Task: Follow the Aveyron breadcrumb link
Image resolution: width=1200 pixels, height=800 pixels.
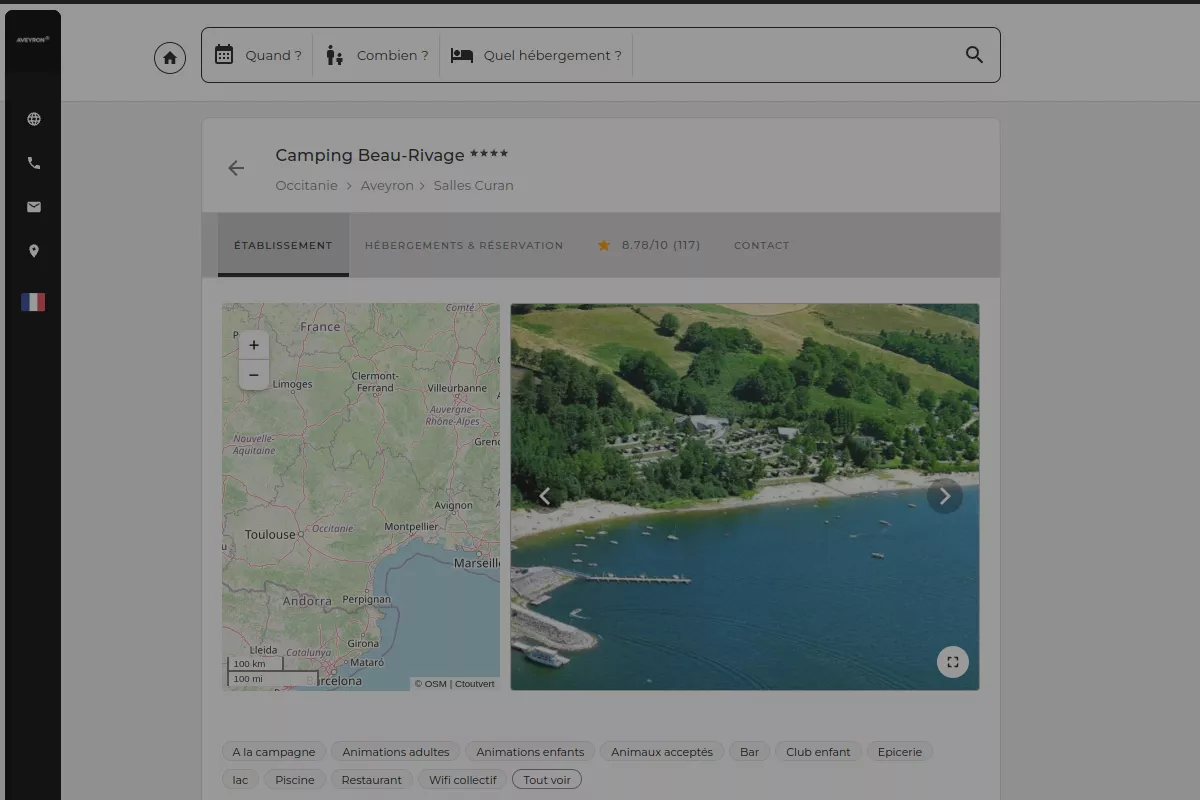Action: [x=387, y=185]
